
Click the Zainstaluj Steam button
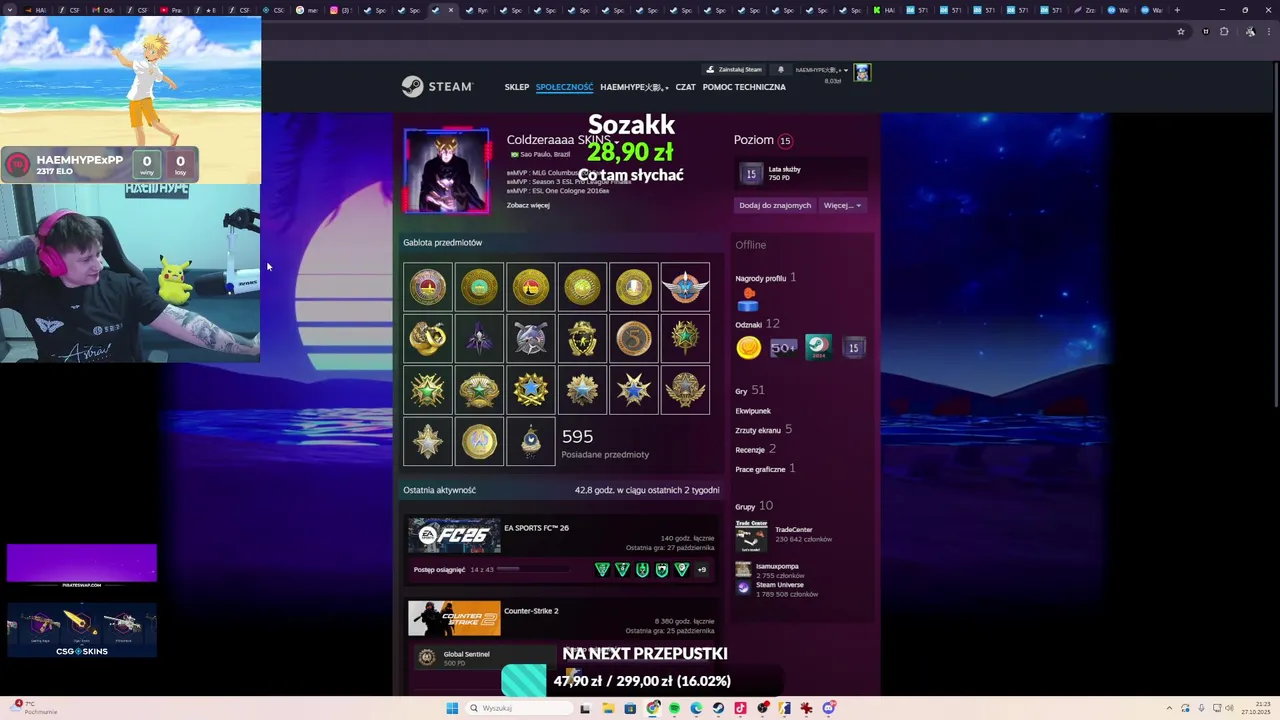pos(735,70)
